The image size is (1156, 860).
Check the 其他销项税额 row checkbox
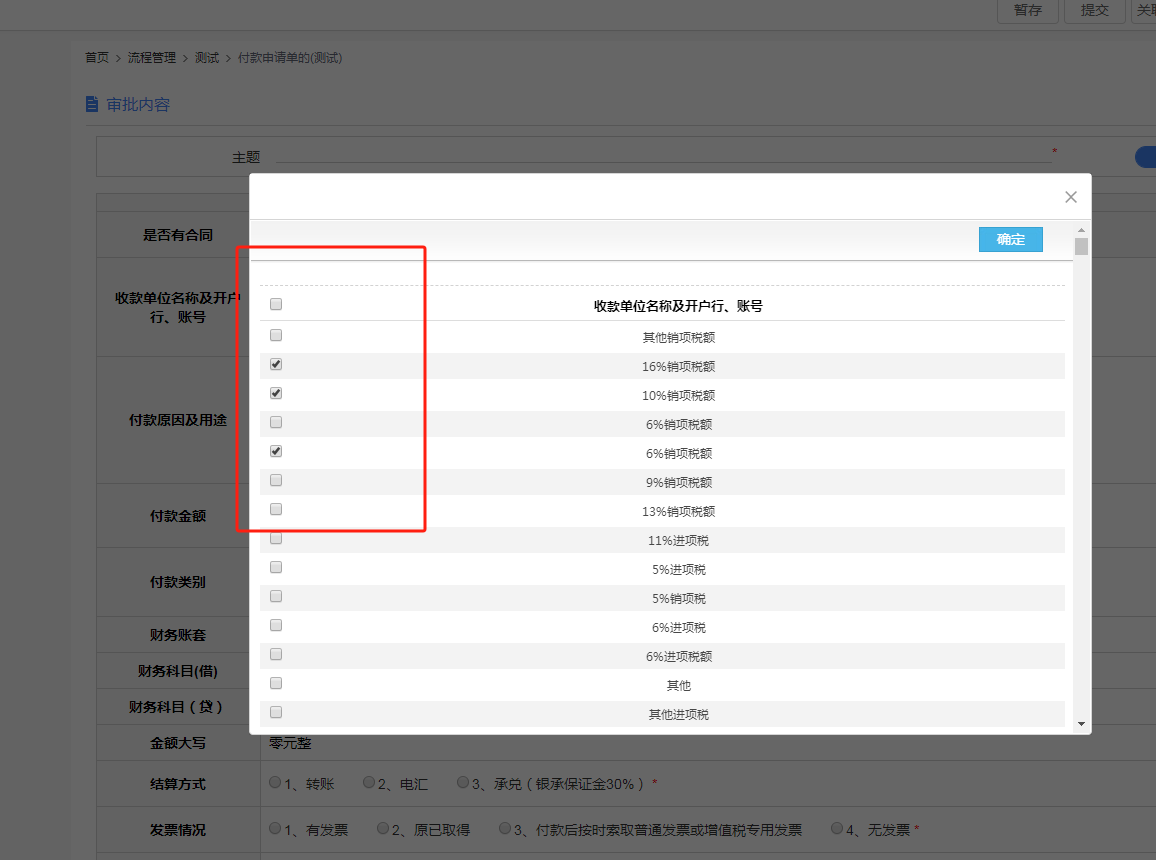(x=276, y=335)
